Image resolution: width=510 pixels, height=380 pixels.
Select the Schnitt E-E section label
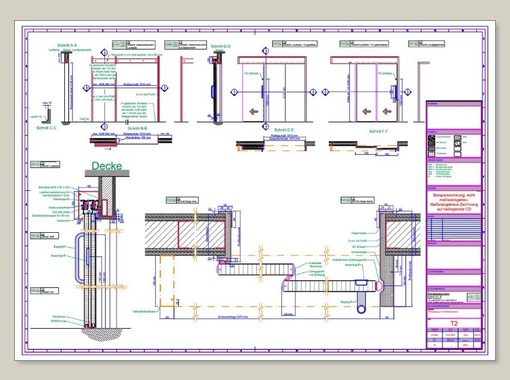[x=284, y=130]
